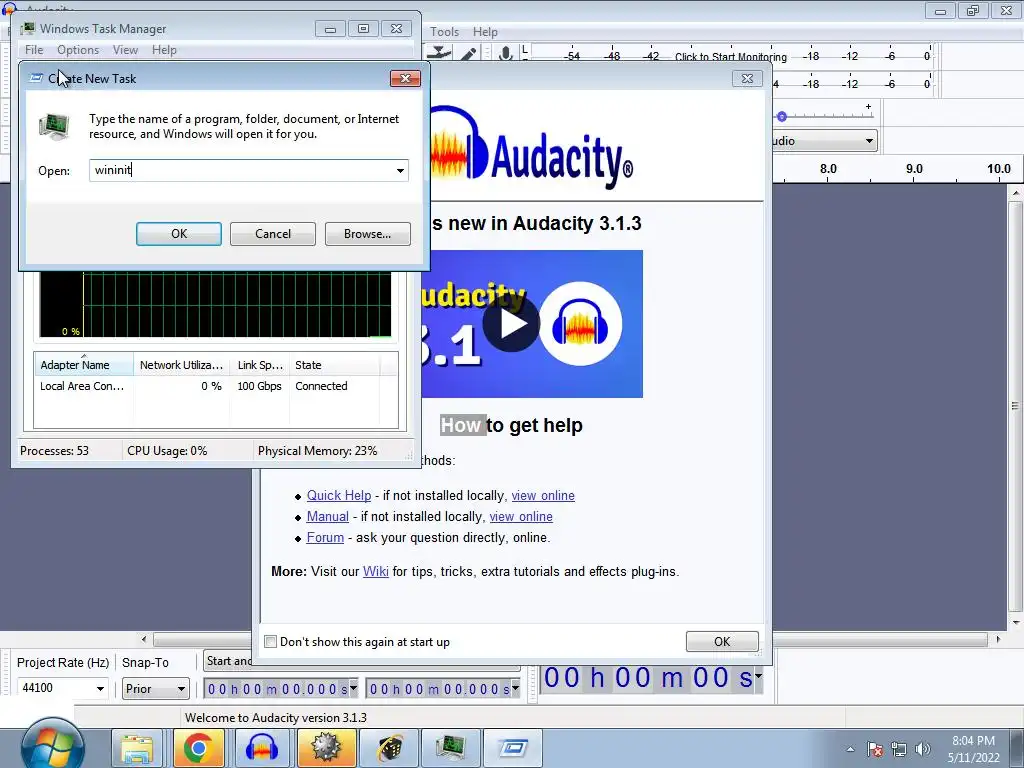The width and height of the screenshot is (1024, 768).
Task: Click Cancel in Create New Task dialog
Action: [272, 234]
